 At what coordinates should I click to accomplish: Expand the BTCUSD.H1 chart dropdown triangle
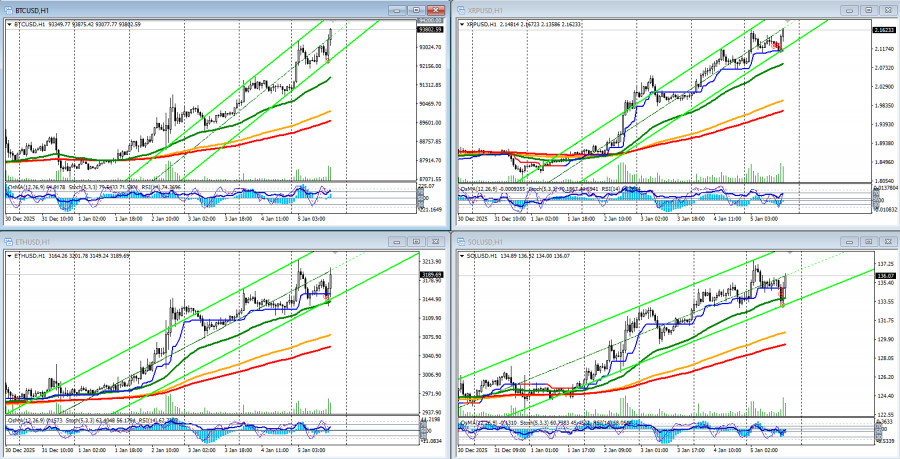click(9, 24)
